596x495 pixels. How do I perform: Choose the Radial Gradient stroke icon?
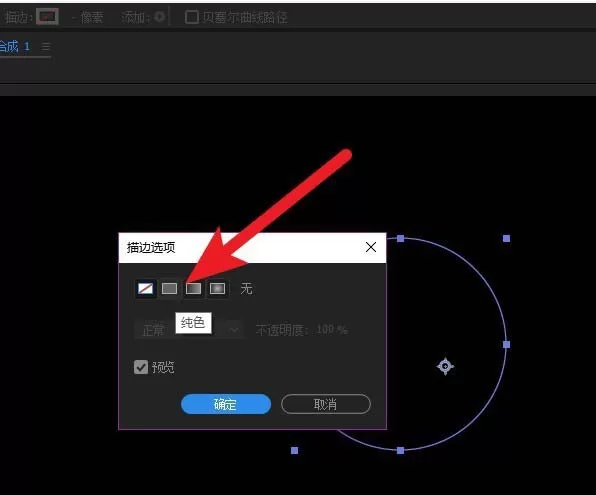217,289
